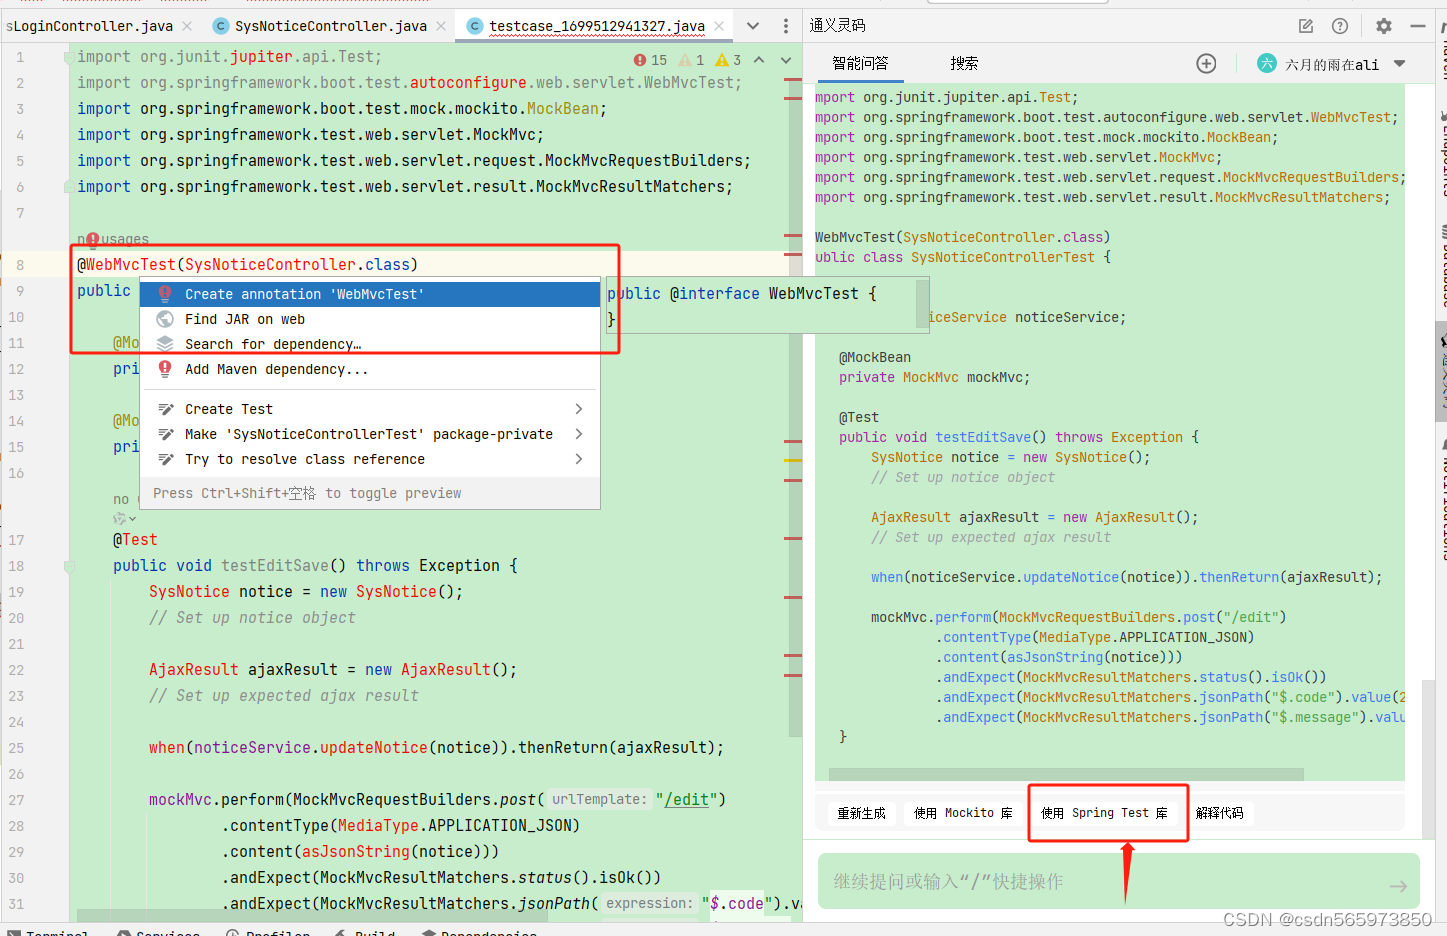Click the teal user avatar icon

(x=1267, y=63)
